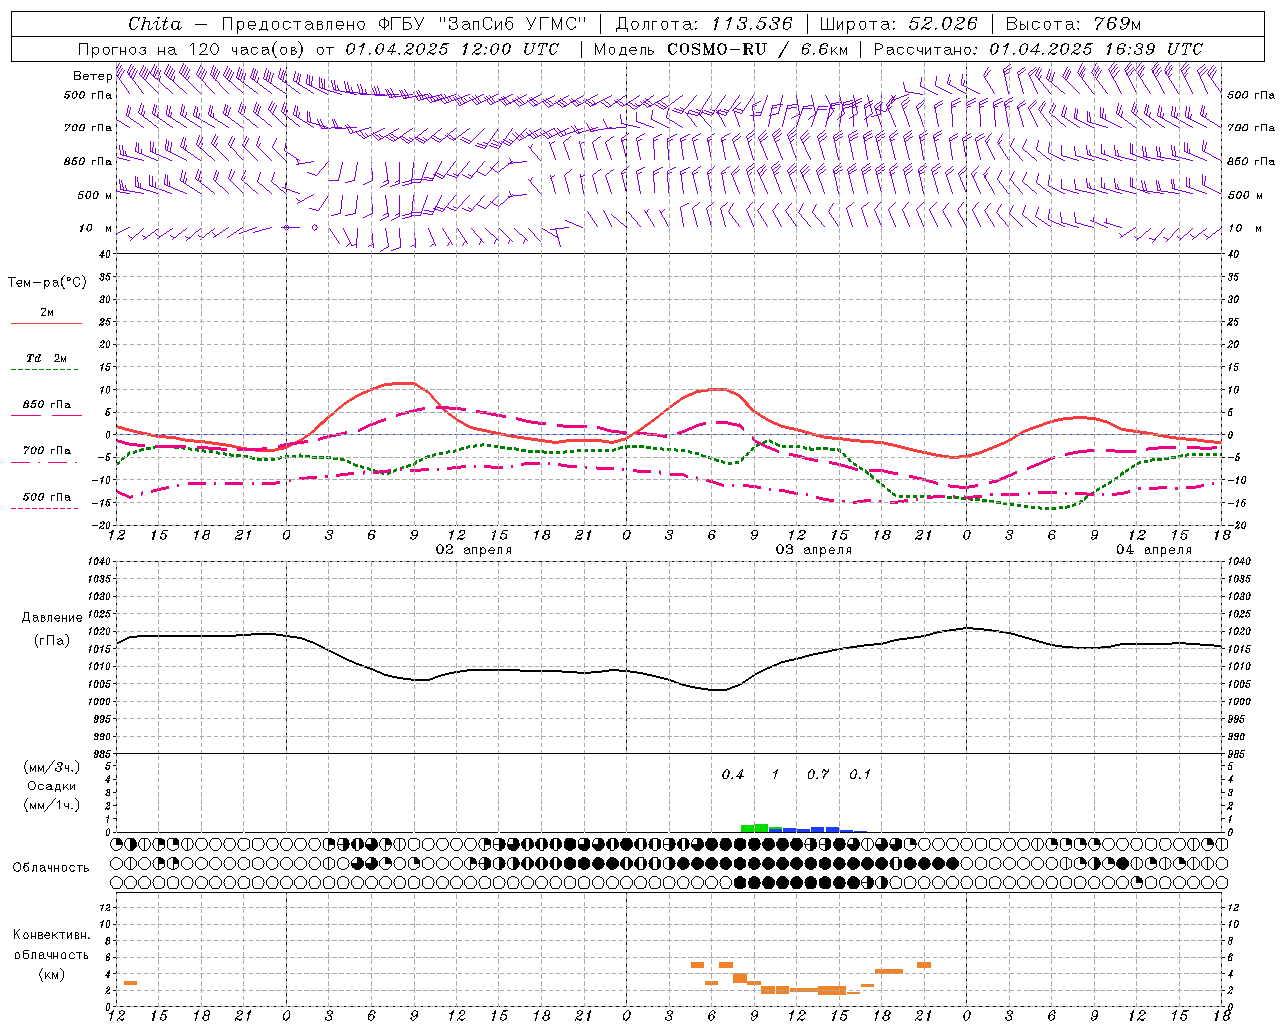Click the "Широта: 52.026" header value

coord(898,24)
